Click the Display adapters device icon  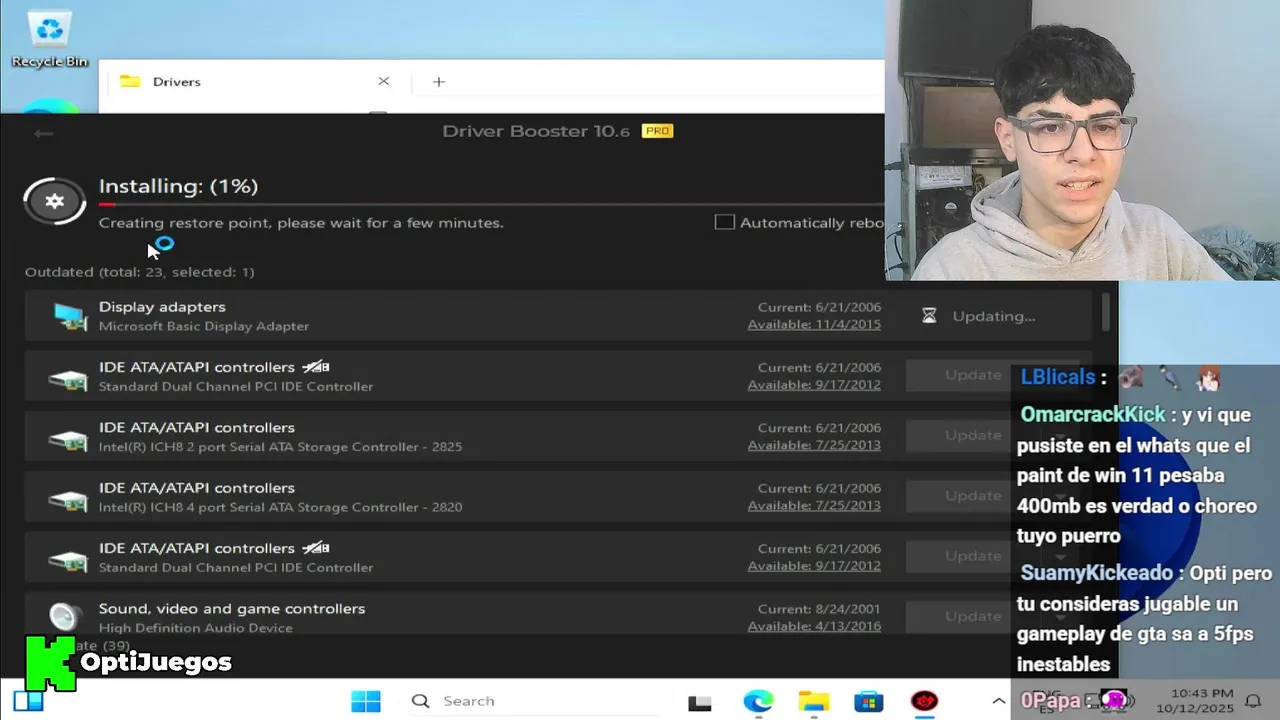pyautogui.click(x=69, y=316)
